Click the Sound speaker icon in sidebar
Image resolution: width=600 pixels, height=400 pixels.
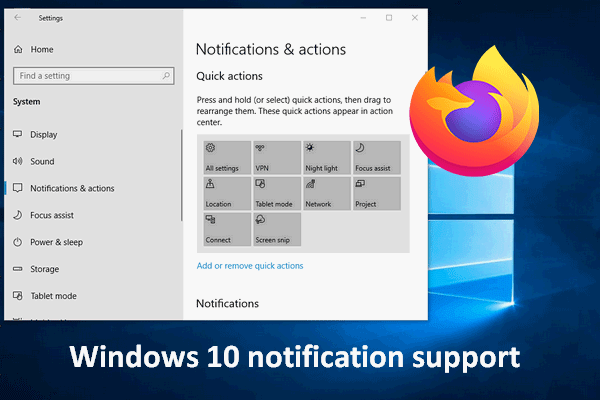(x=18, y=161)
